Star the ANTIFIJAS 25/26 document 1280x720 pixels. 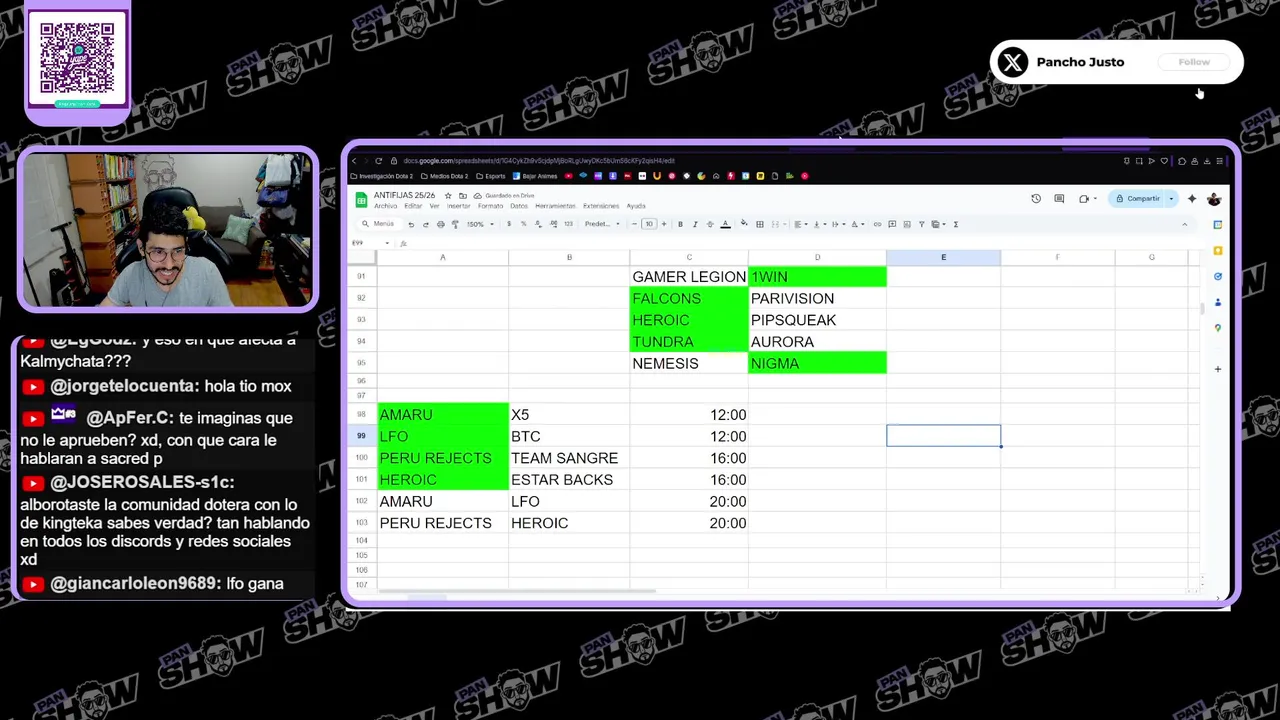[x=448, y=196]
